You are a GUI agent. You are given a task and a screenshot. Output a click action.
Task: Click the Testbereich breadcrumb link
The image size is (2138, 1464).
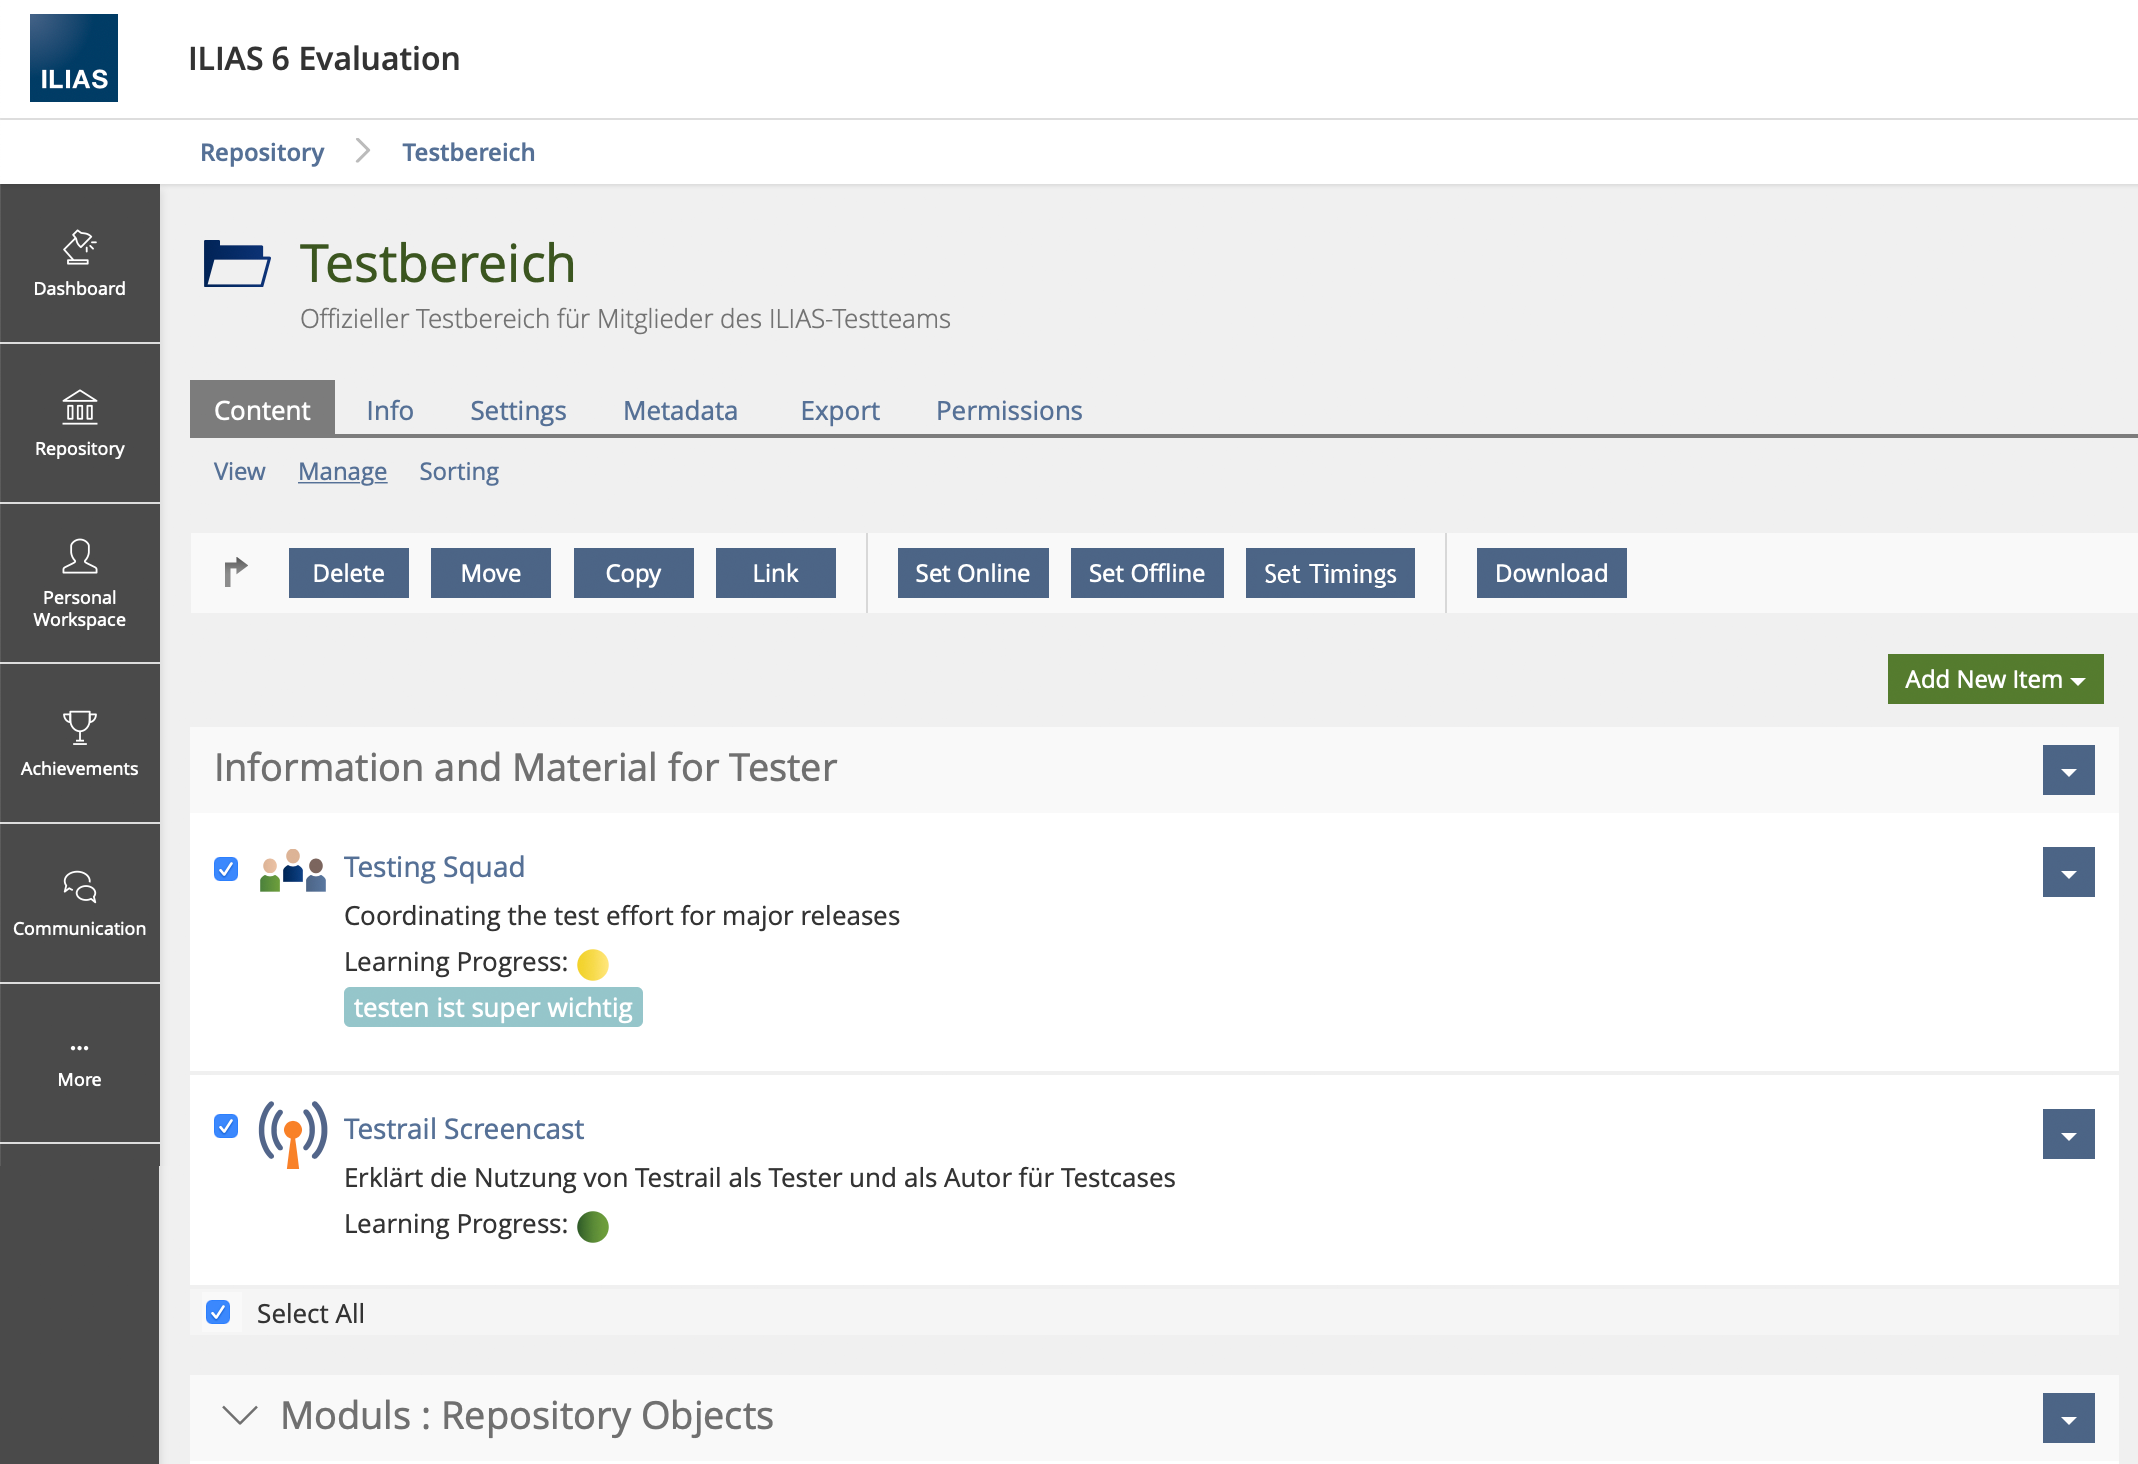[468, 152]
